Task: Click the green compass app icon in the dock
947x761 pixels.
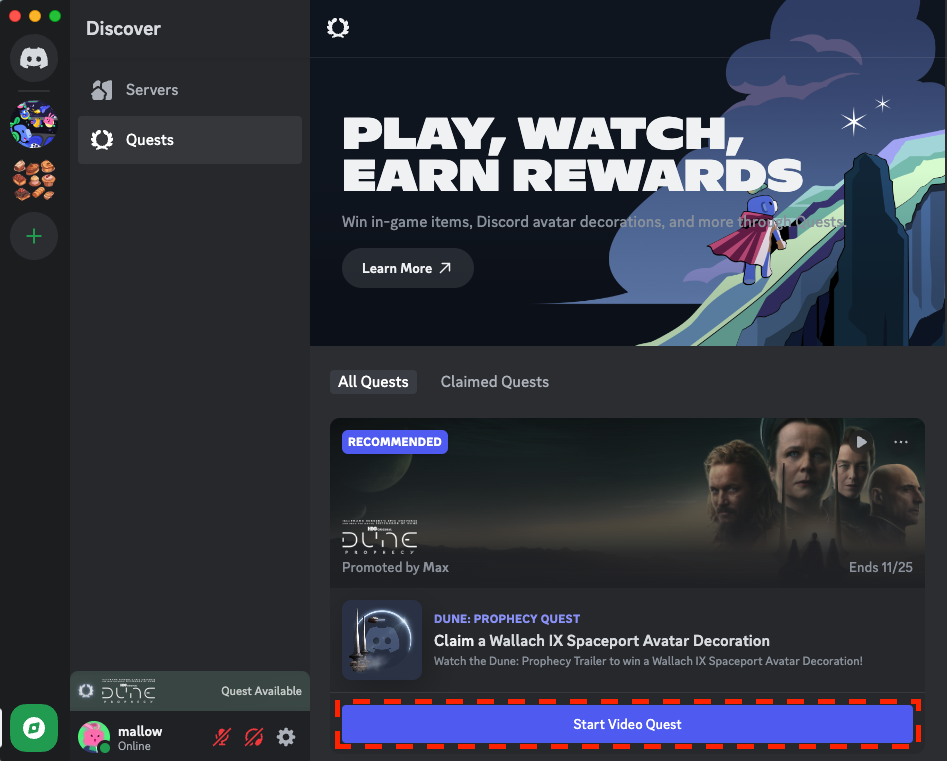Action: click(x=33, y=728)
